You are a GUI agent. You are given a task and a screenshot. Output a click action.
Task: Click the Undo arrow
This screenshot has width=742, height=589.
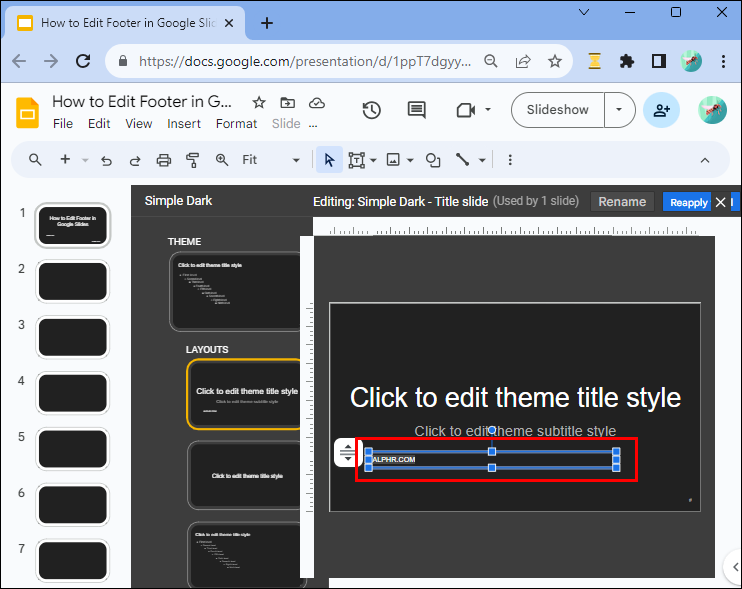(106, 160)
